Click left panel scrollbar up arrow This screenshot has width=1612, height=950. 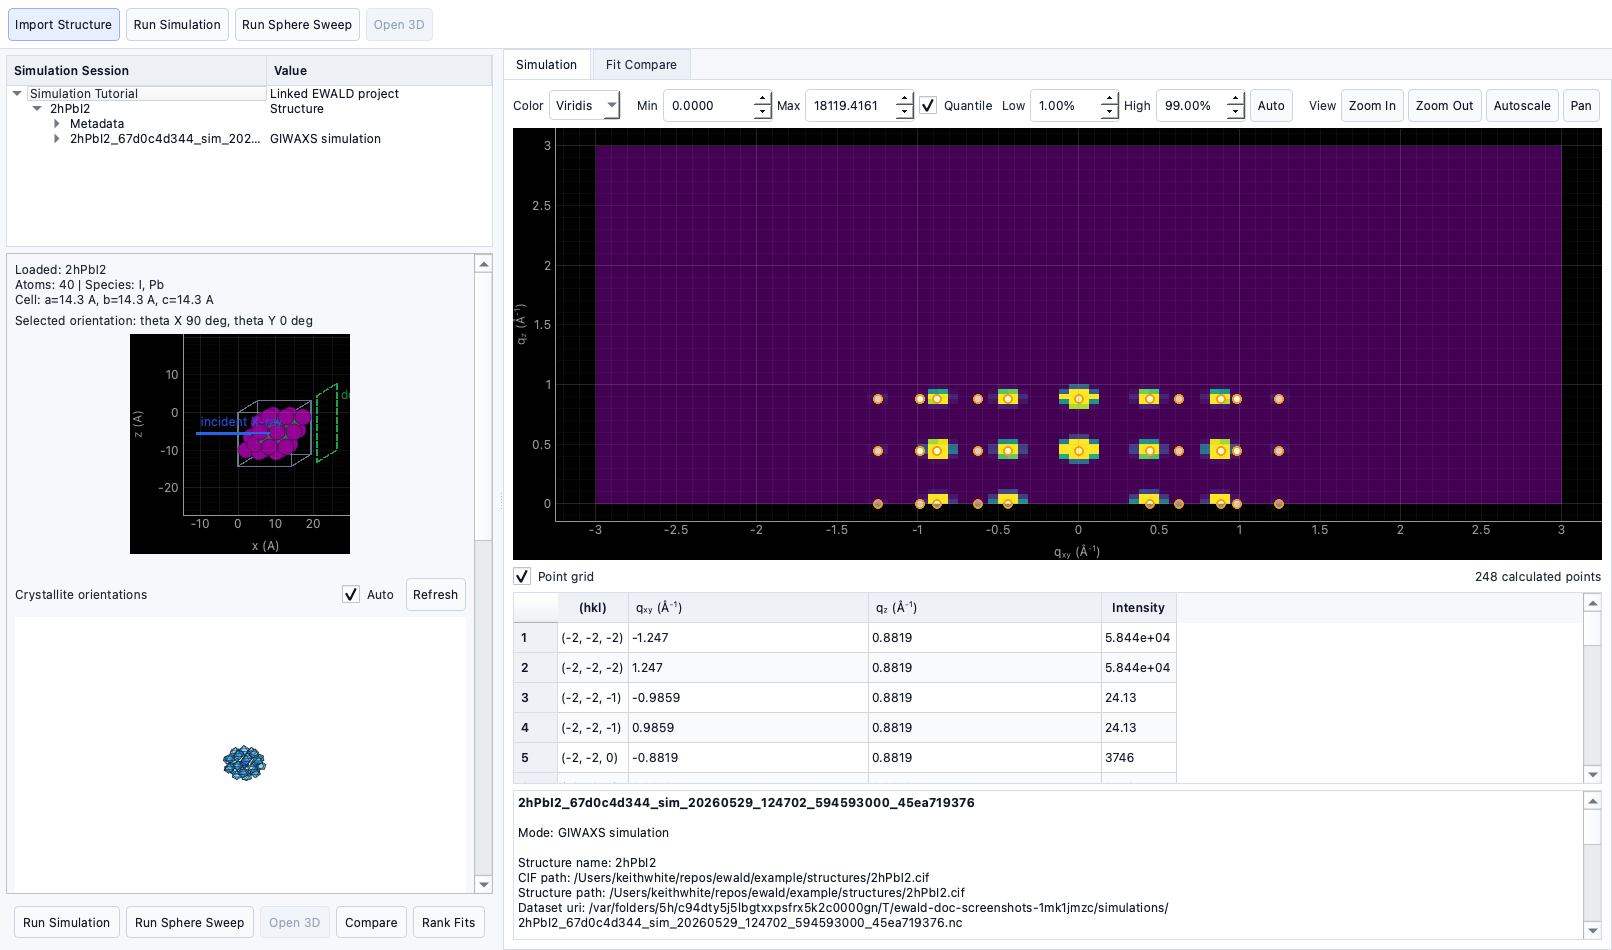pos(484,264)
